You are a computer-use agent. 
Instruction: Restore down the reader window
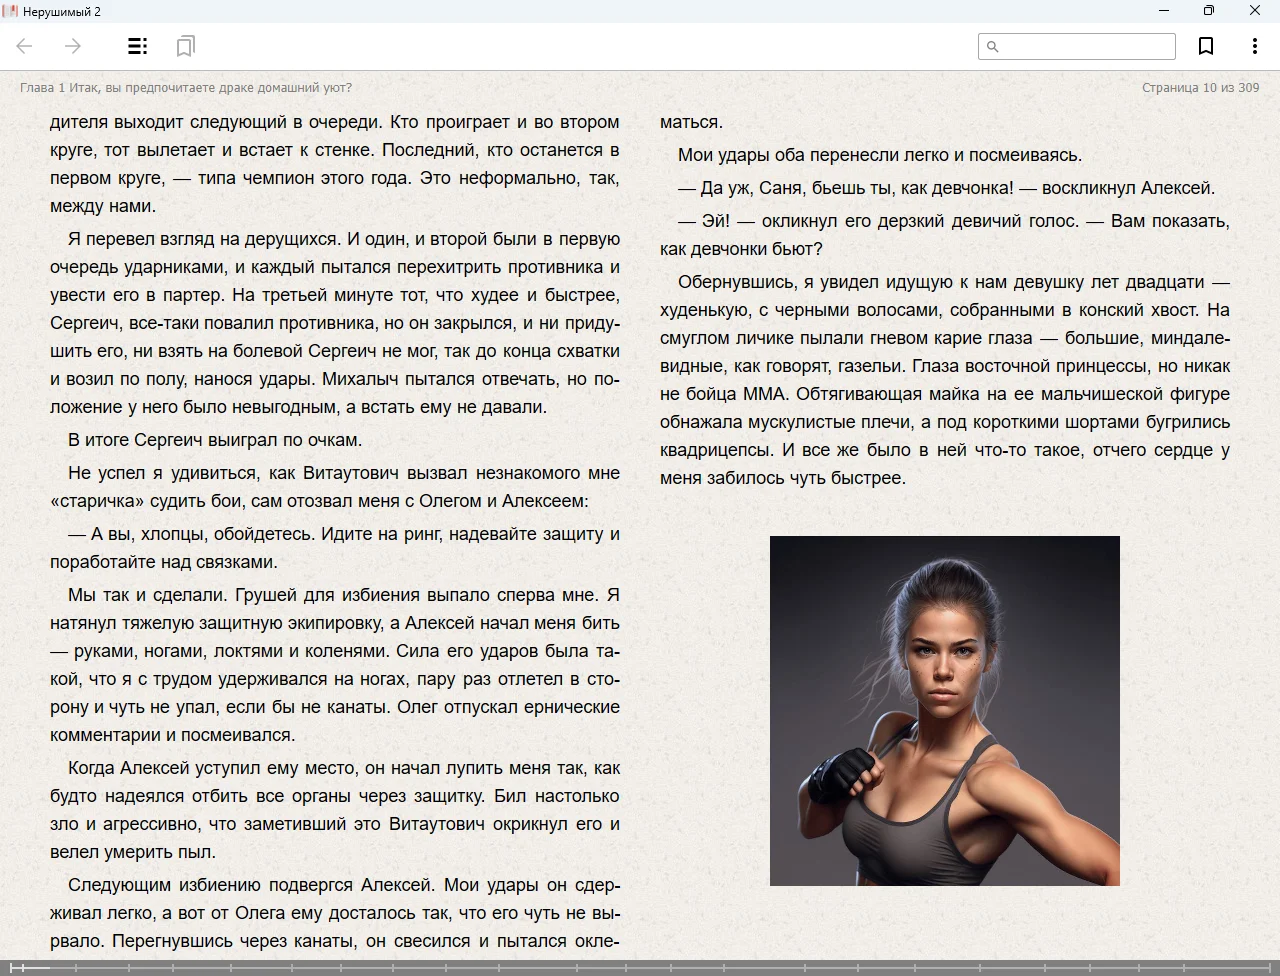click(1209, 11)
